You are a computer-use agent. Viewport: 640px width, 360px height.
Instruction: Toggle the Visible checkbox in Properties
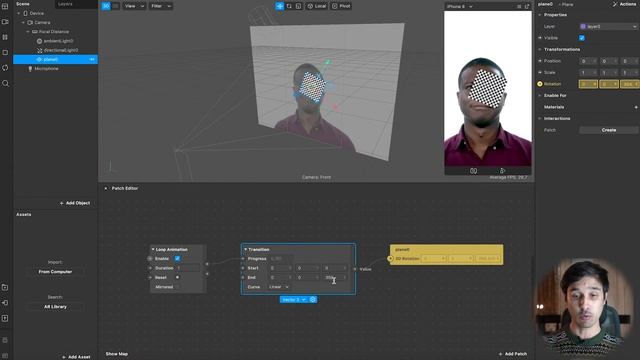coord(582,38)
